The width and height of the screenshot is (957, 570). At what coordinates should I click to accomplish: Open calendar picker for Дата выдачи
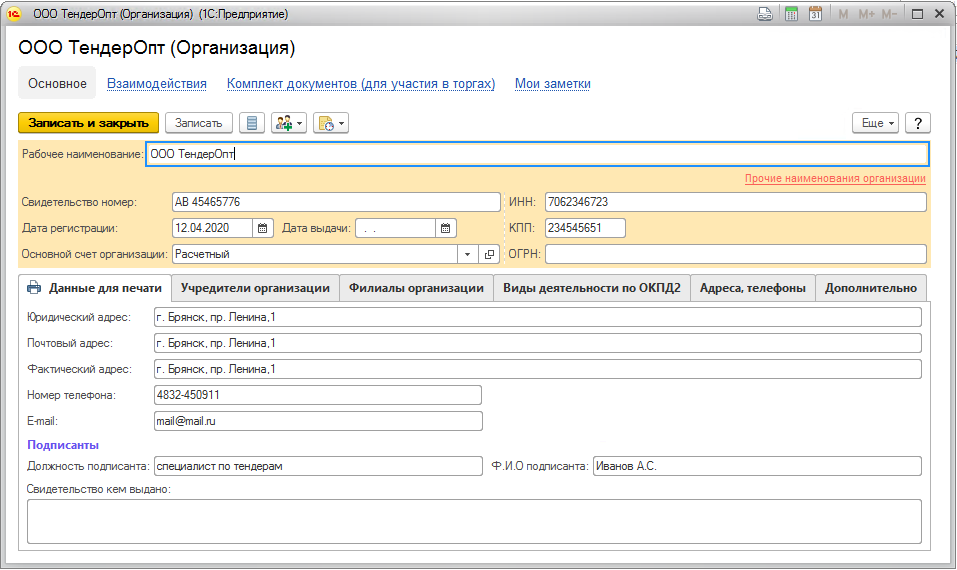(446, 228)
